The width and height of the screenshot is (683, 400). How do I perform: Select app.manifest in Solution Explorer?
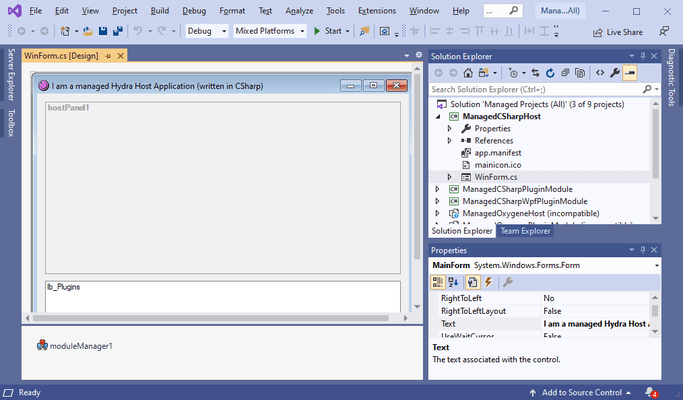coord(498,153)
